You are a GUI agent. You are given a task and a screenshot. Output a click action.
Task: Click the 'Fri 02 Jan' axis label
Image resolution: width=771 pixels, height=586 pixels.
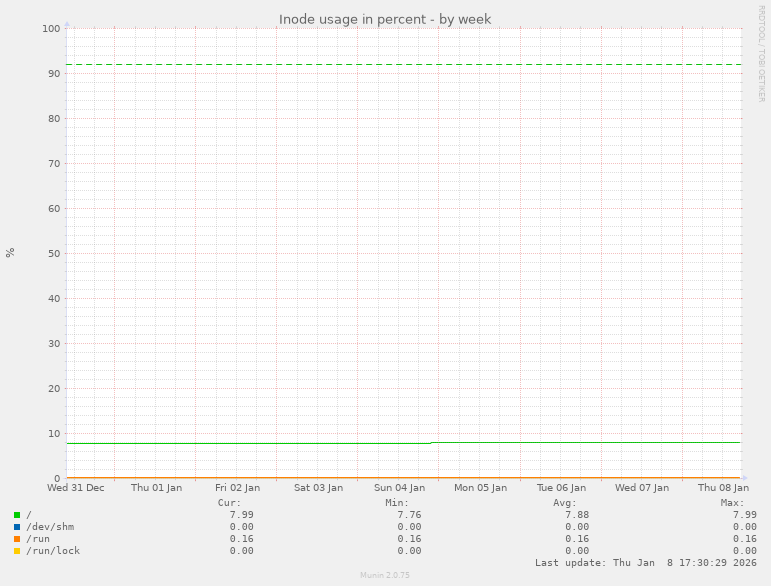pyautogui.click(x=237, y=488)
